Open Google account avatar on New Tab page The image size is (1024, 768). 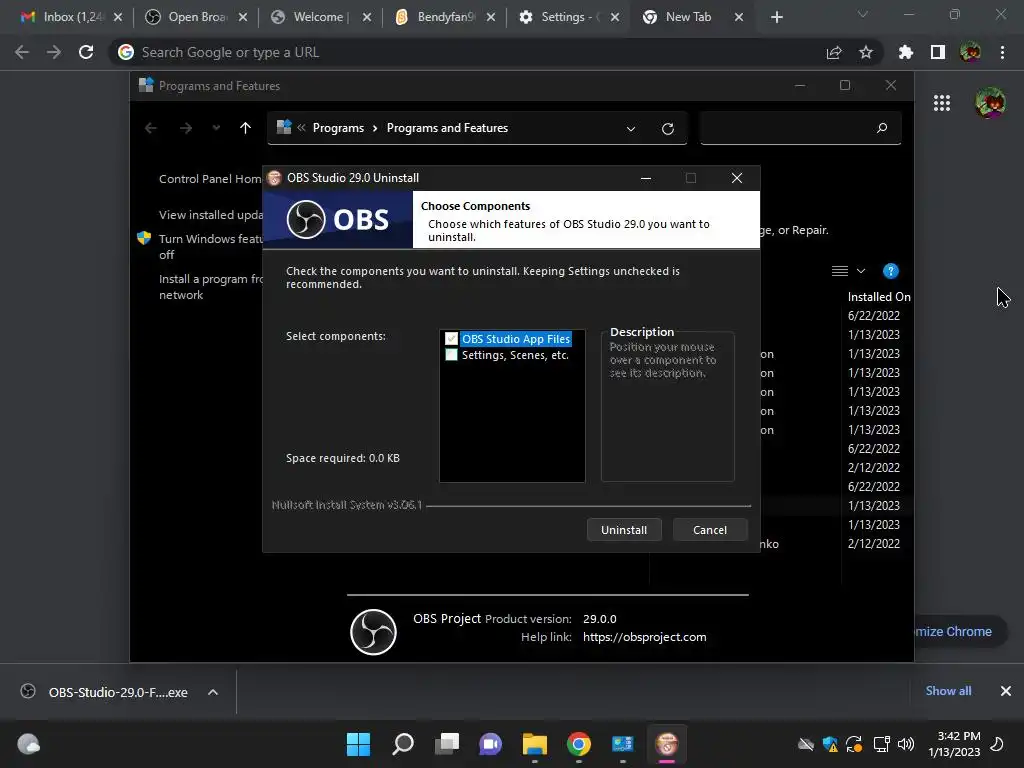(990, 103)
